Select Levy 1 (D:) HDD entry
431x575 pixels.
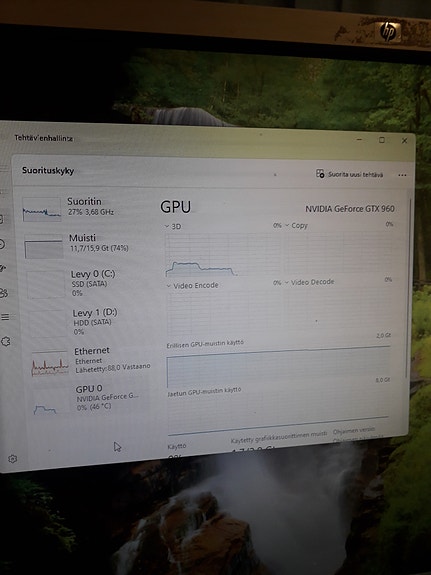point(91,322)
